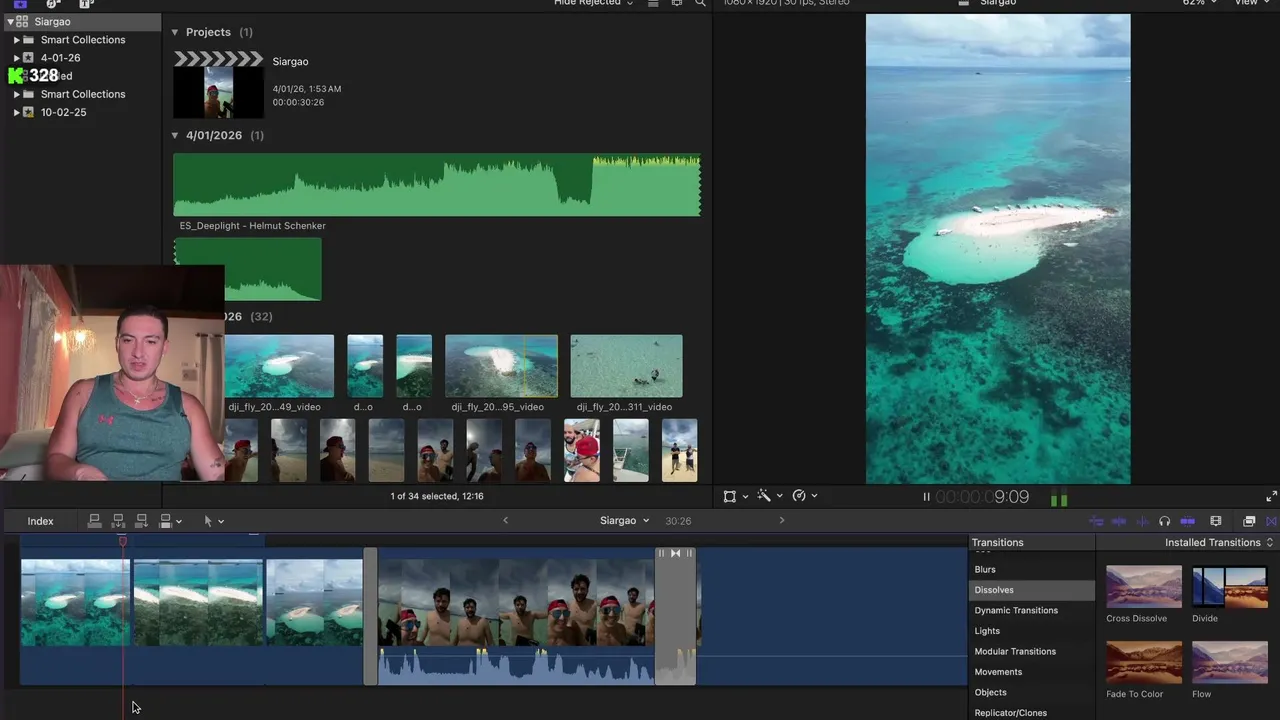The height and width of the screenshot is (720, 1280).
Task: Click the timeline playhead marker
Action: pos(123,541)
